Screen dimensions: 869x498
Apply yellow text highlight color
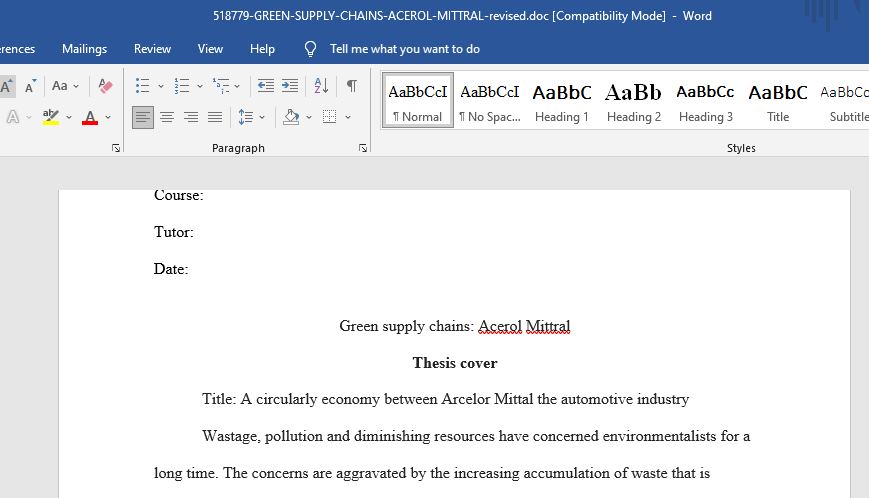click(50, 117)
